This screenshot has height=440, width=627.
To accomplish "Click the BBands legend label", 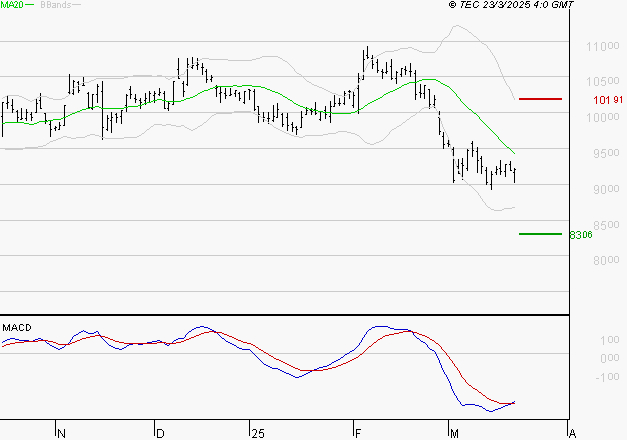I will tap(56, 5).
